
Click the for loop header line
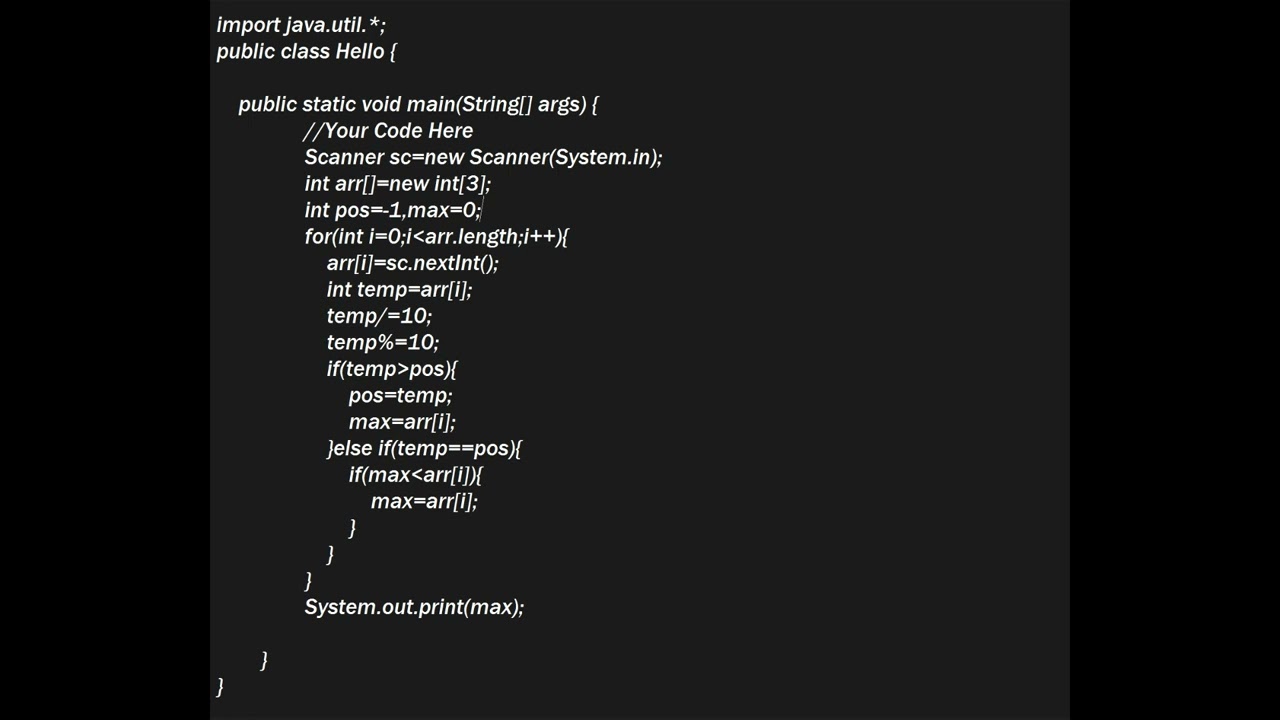[x=436, y=237]
